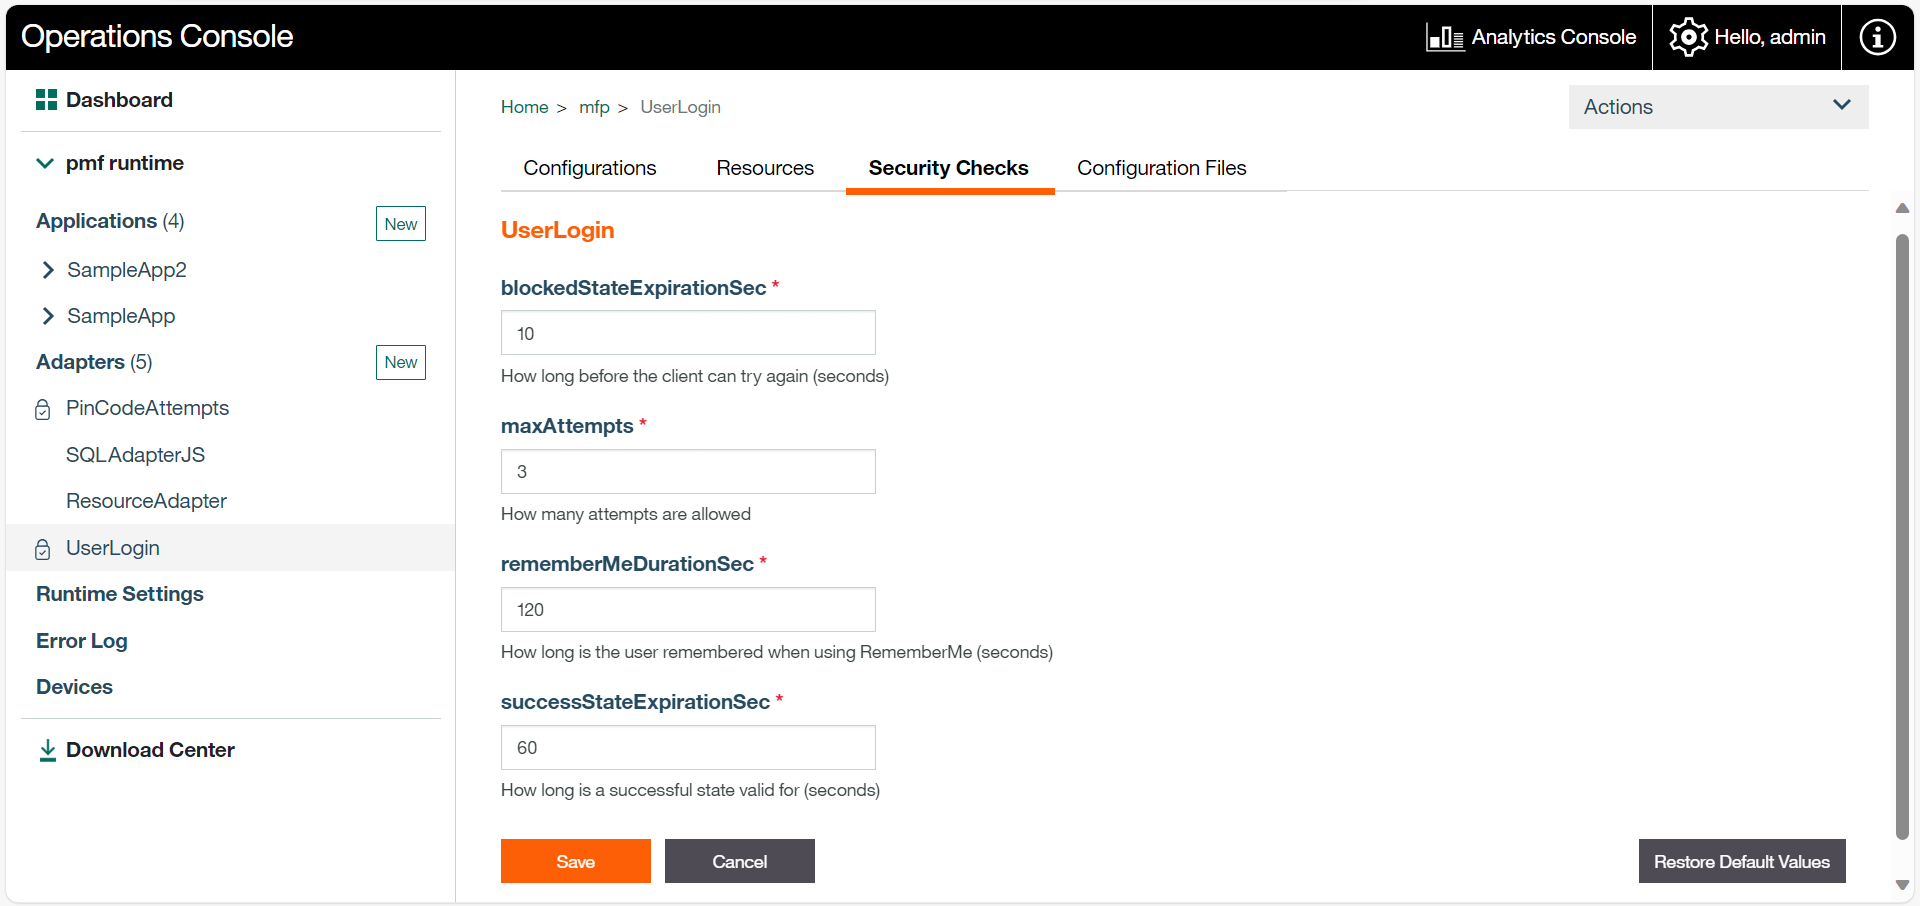Screen dimensions: 1920x906
Task: Open the Actions dropdown
Action: tap(1717, 107)
